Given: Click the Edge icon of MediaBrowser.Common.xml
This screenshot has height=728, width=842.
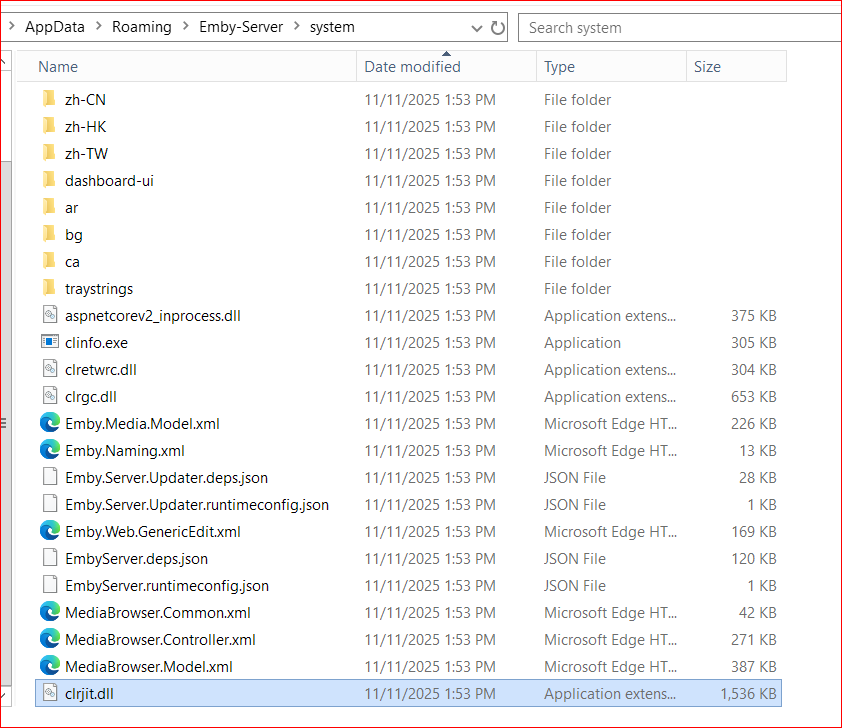Looking at the screenshot, I should (x=50, y=612).
